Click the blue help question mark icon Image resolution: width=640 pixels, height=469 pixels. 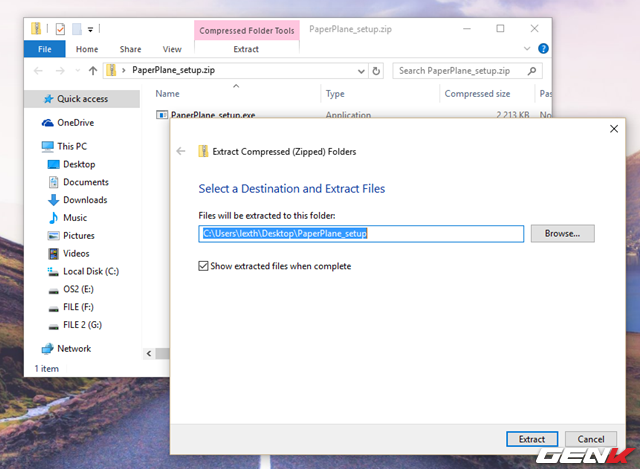[x=543, y=48]
